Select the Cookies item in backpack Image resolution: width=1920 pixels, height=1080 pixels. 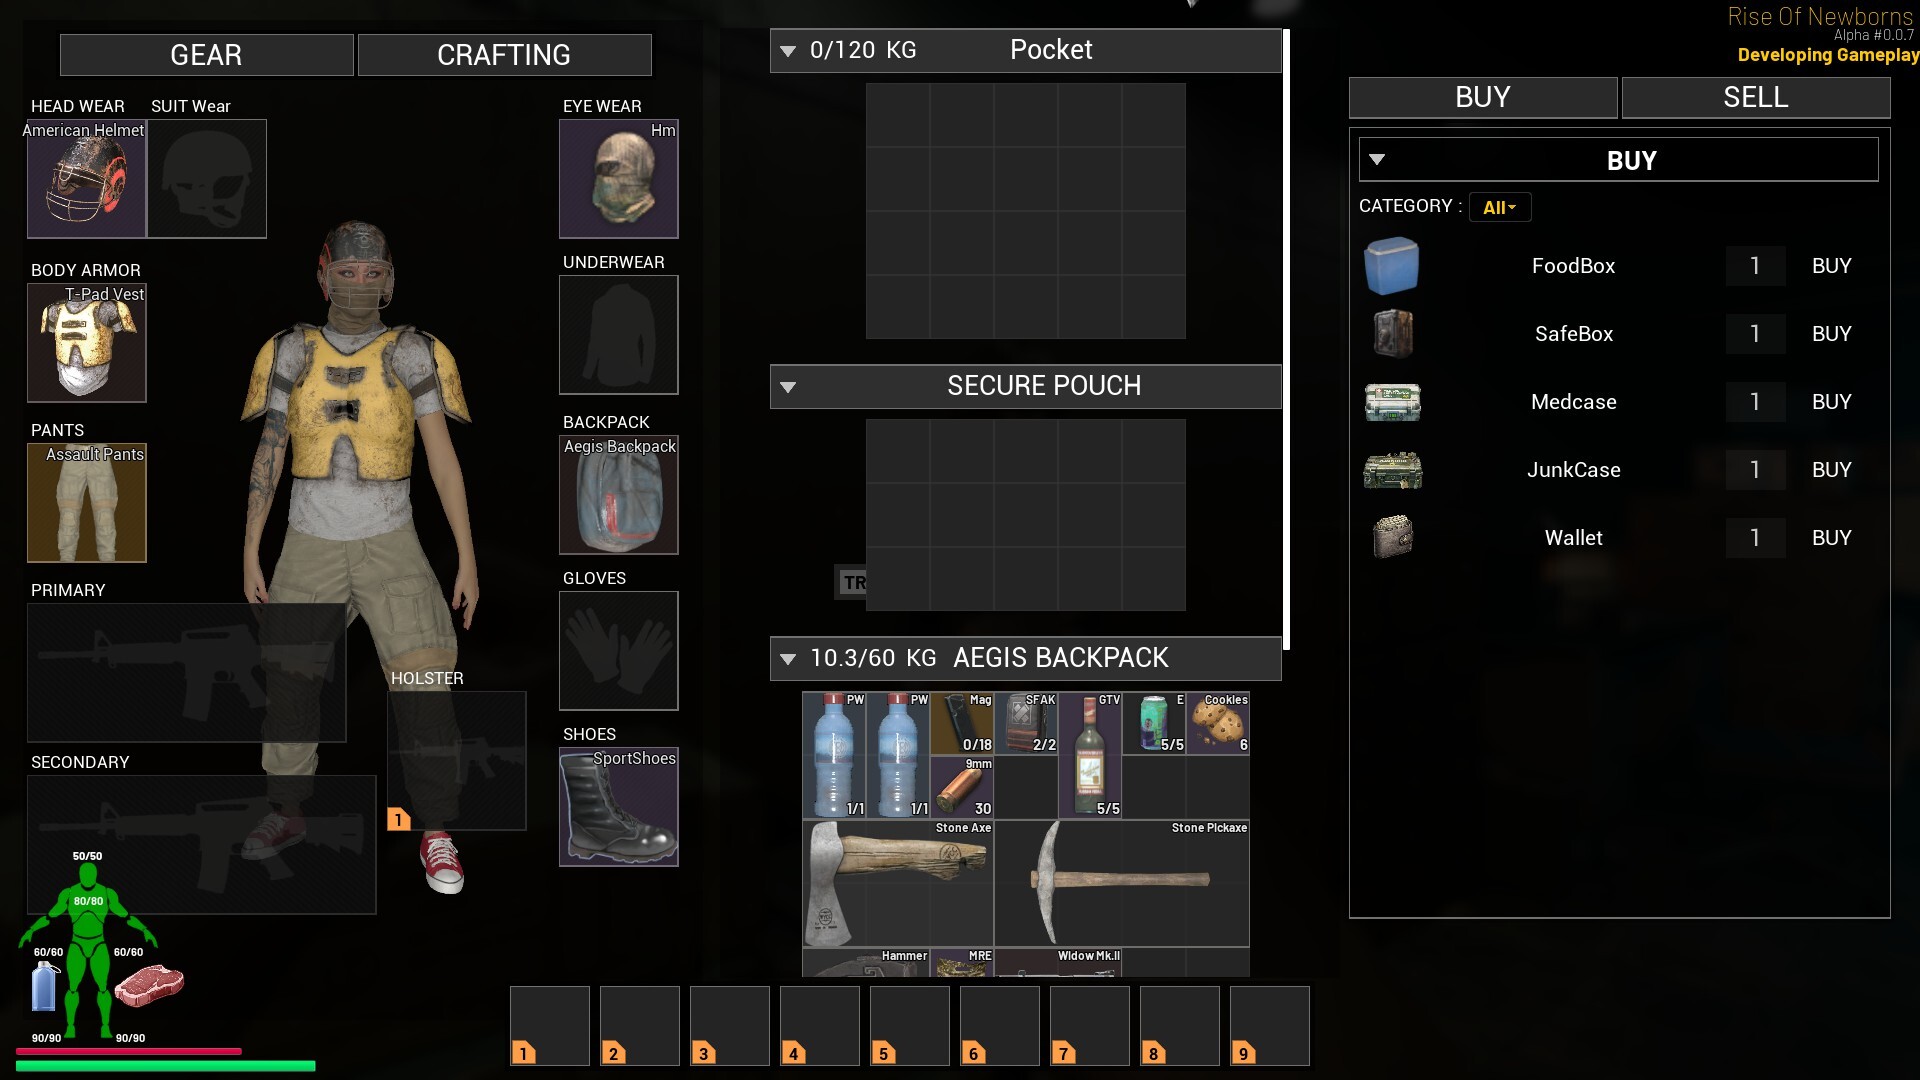tap(1217, 723)
